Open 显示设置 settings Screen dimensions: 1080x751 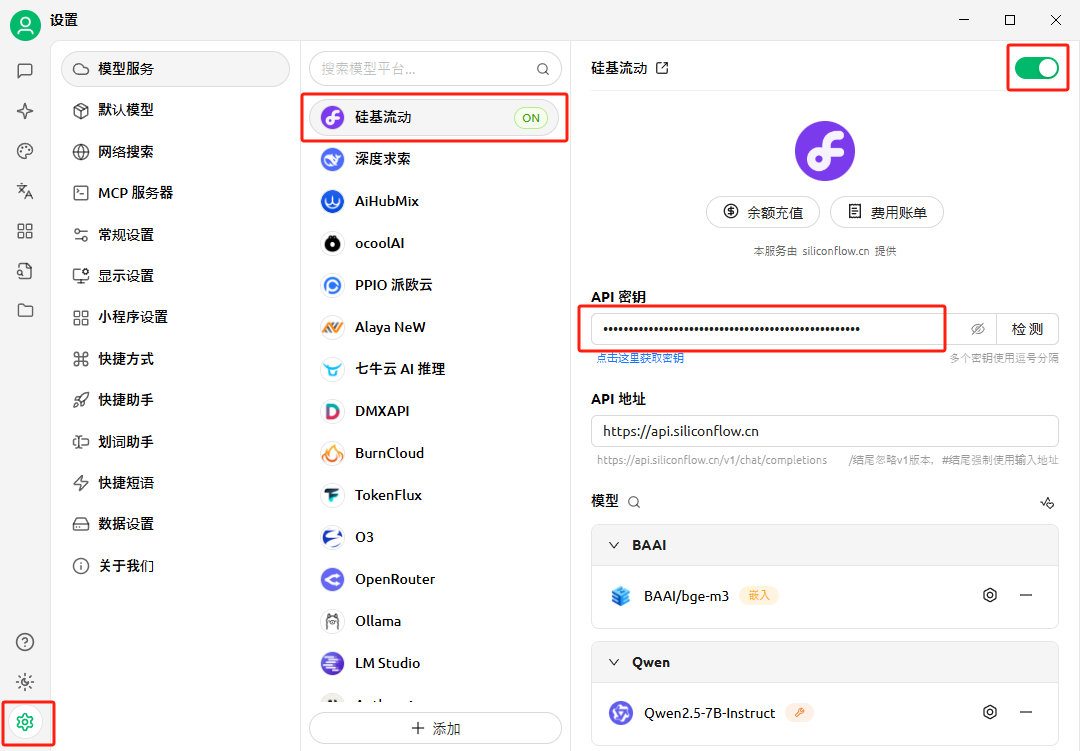coord(176,276)
